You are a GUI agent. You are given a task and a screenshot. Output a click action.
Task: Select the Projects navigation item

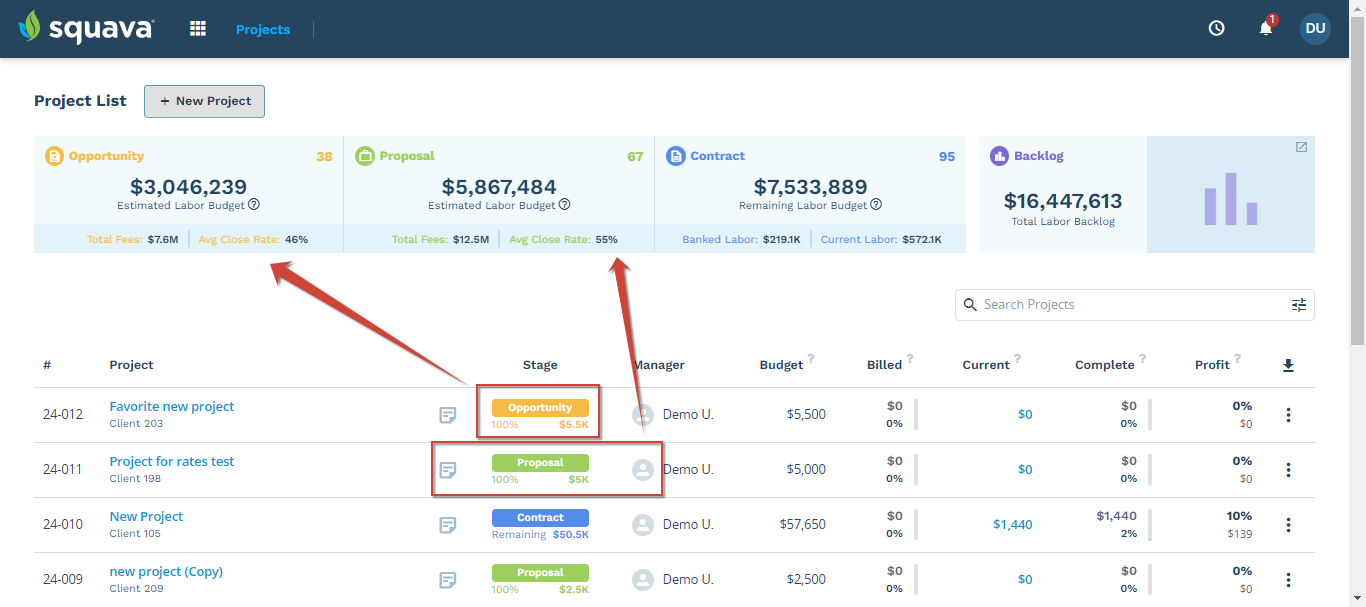262,28
